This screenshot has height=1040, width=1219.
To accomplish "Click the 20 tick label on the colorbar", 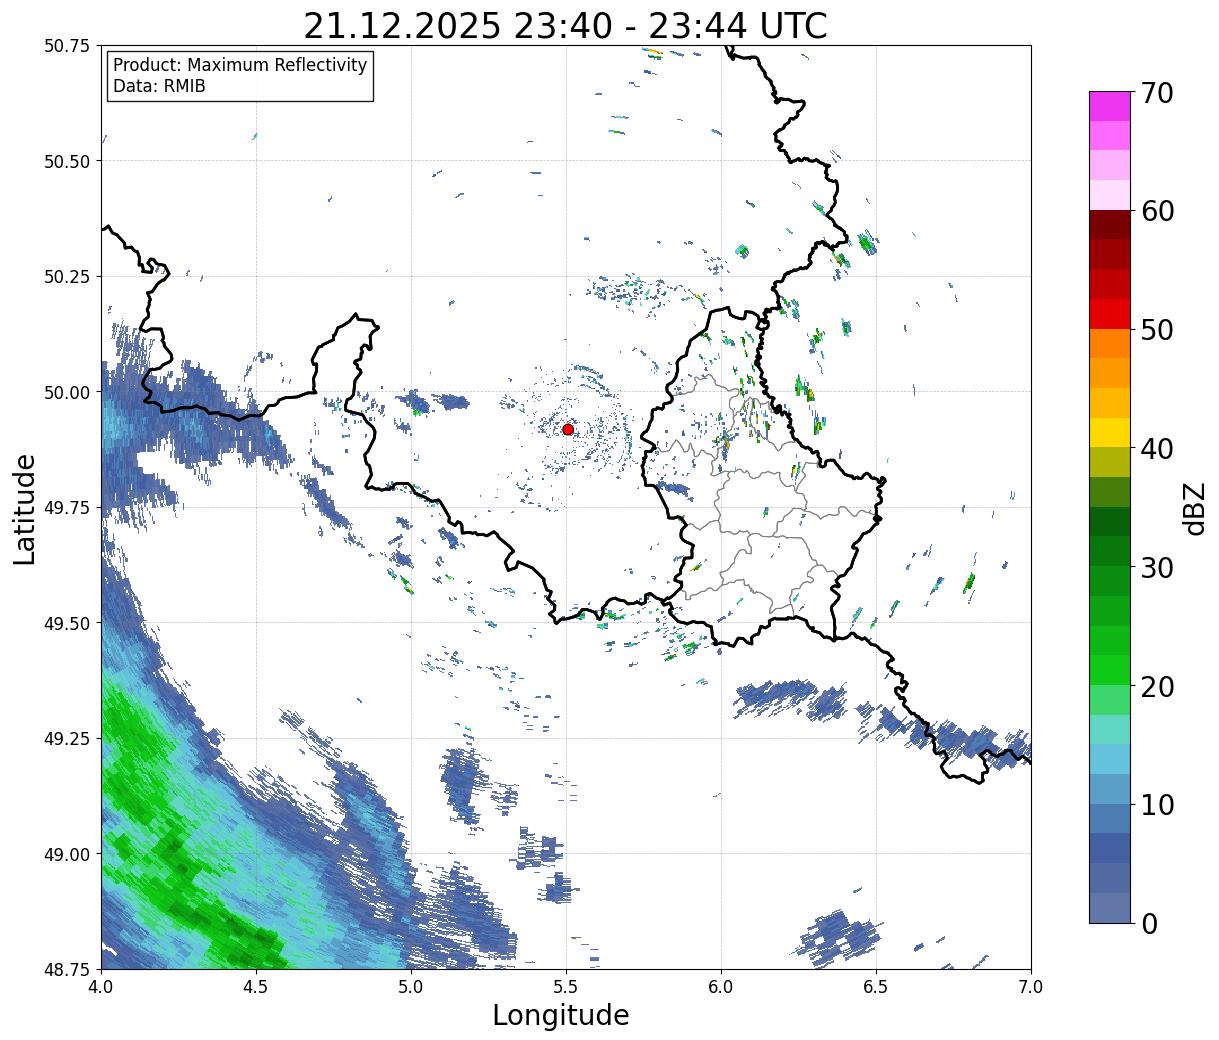I will [1156, 687].
